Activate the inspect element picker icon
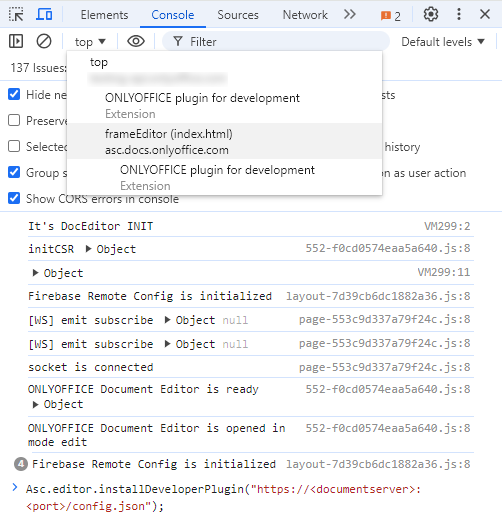 (x=16, y=14)
